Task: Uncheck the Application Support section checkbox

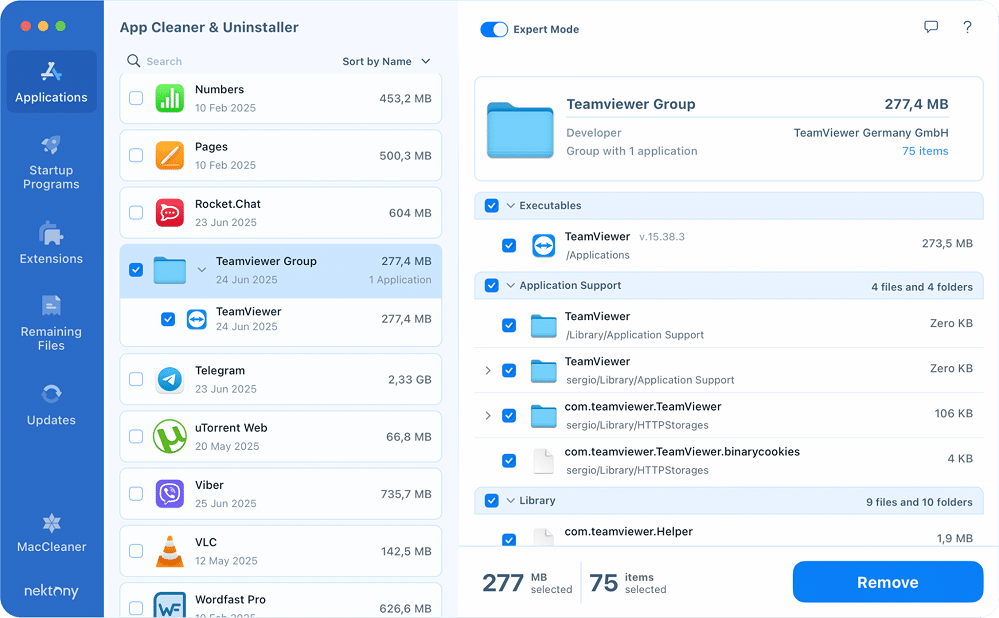Action: point(491,285)
